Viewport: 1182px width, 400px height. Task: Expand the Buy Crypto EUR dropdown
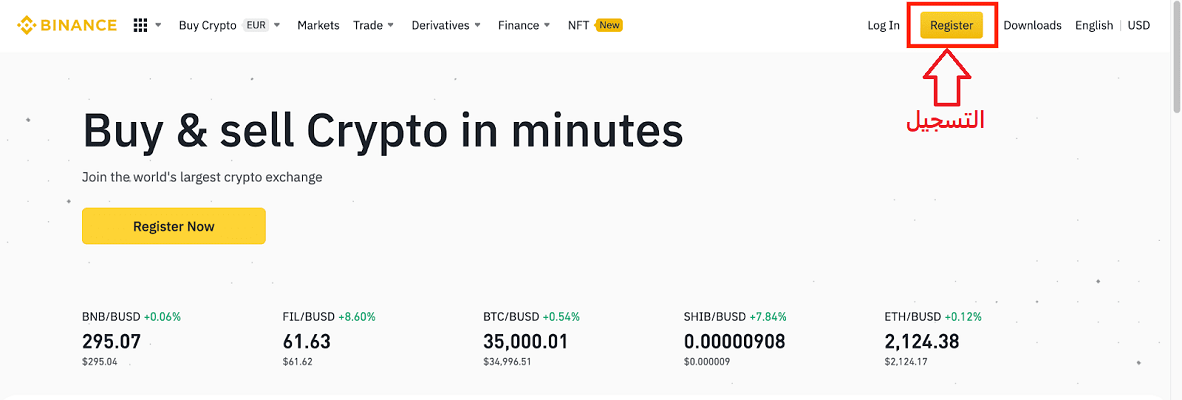point(229,25)
